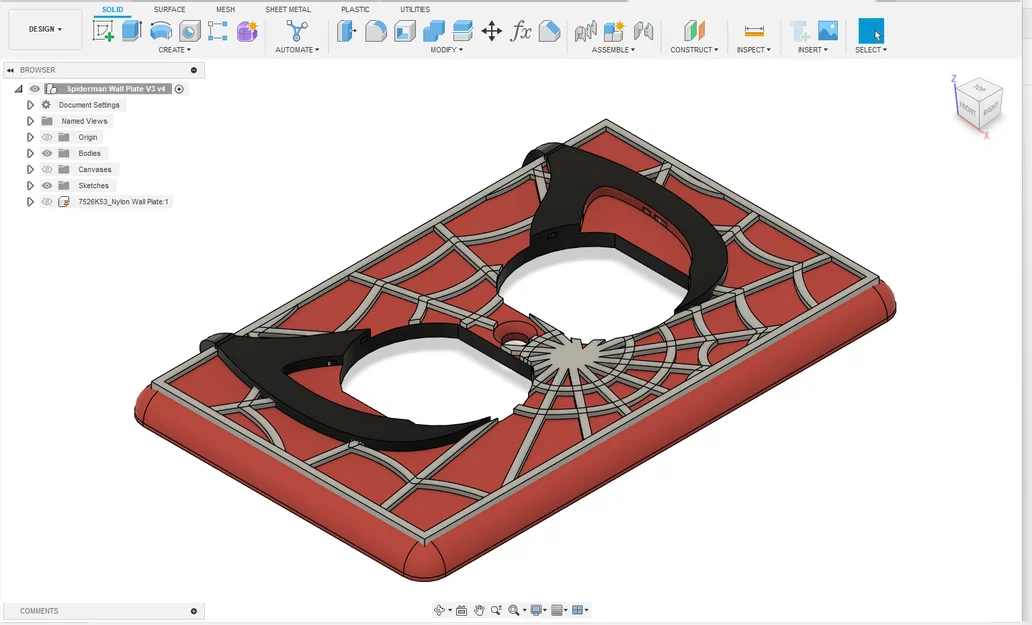The height and width of the screenshot is (625, 1032).
Task: Expand the Origin folder node
Action: (x=30, y=138)
